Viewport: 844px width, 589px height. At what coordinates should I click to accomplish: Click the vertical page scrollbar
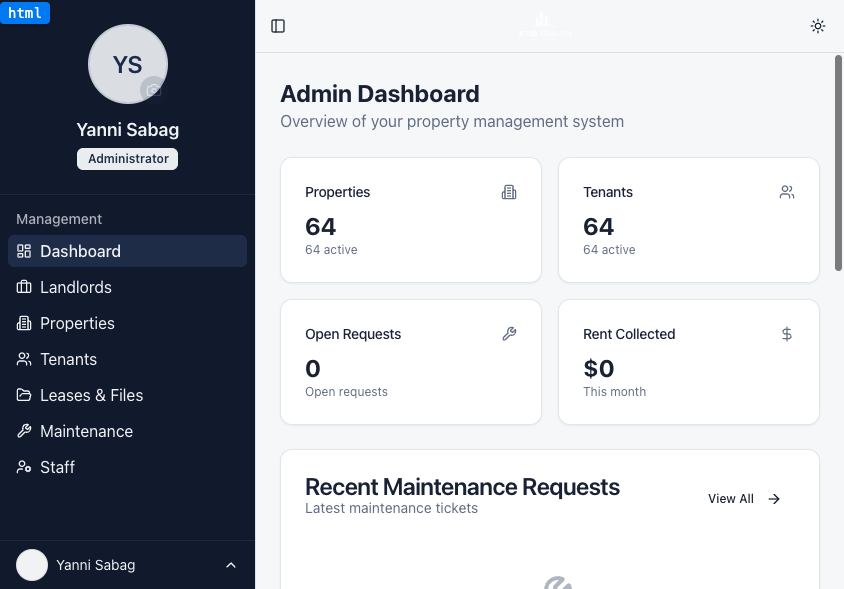838,162
